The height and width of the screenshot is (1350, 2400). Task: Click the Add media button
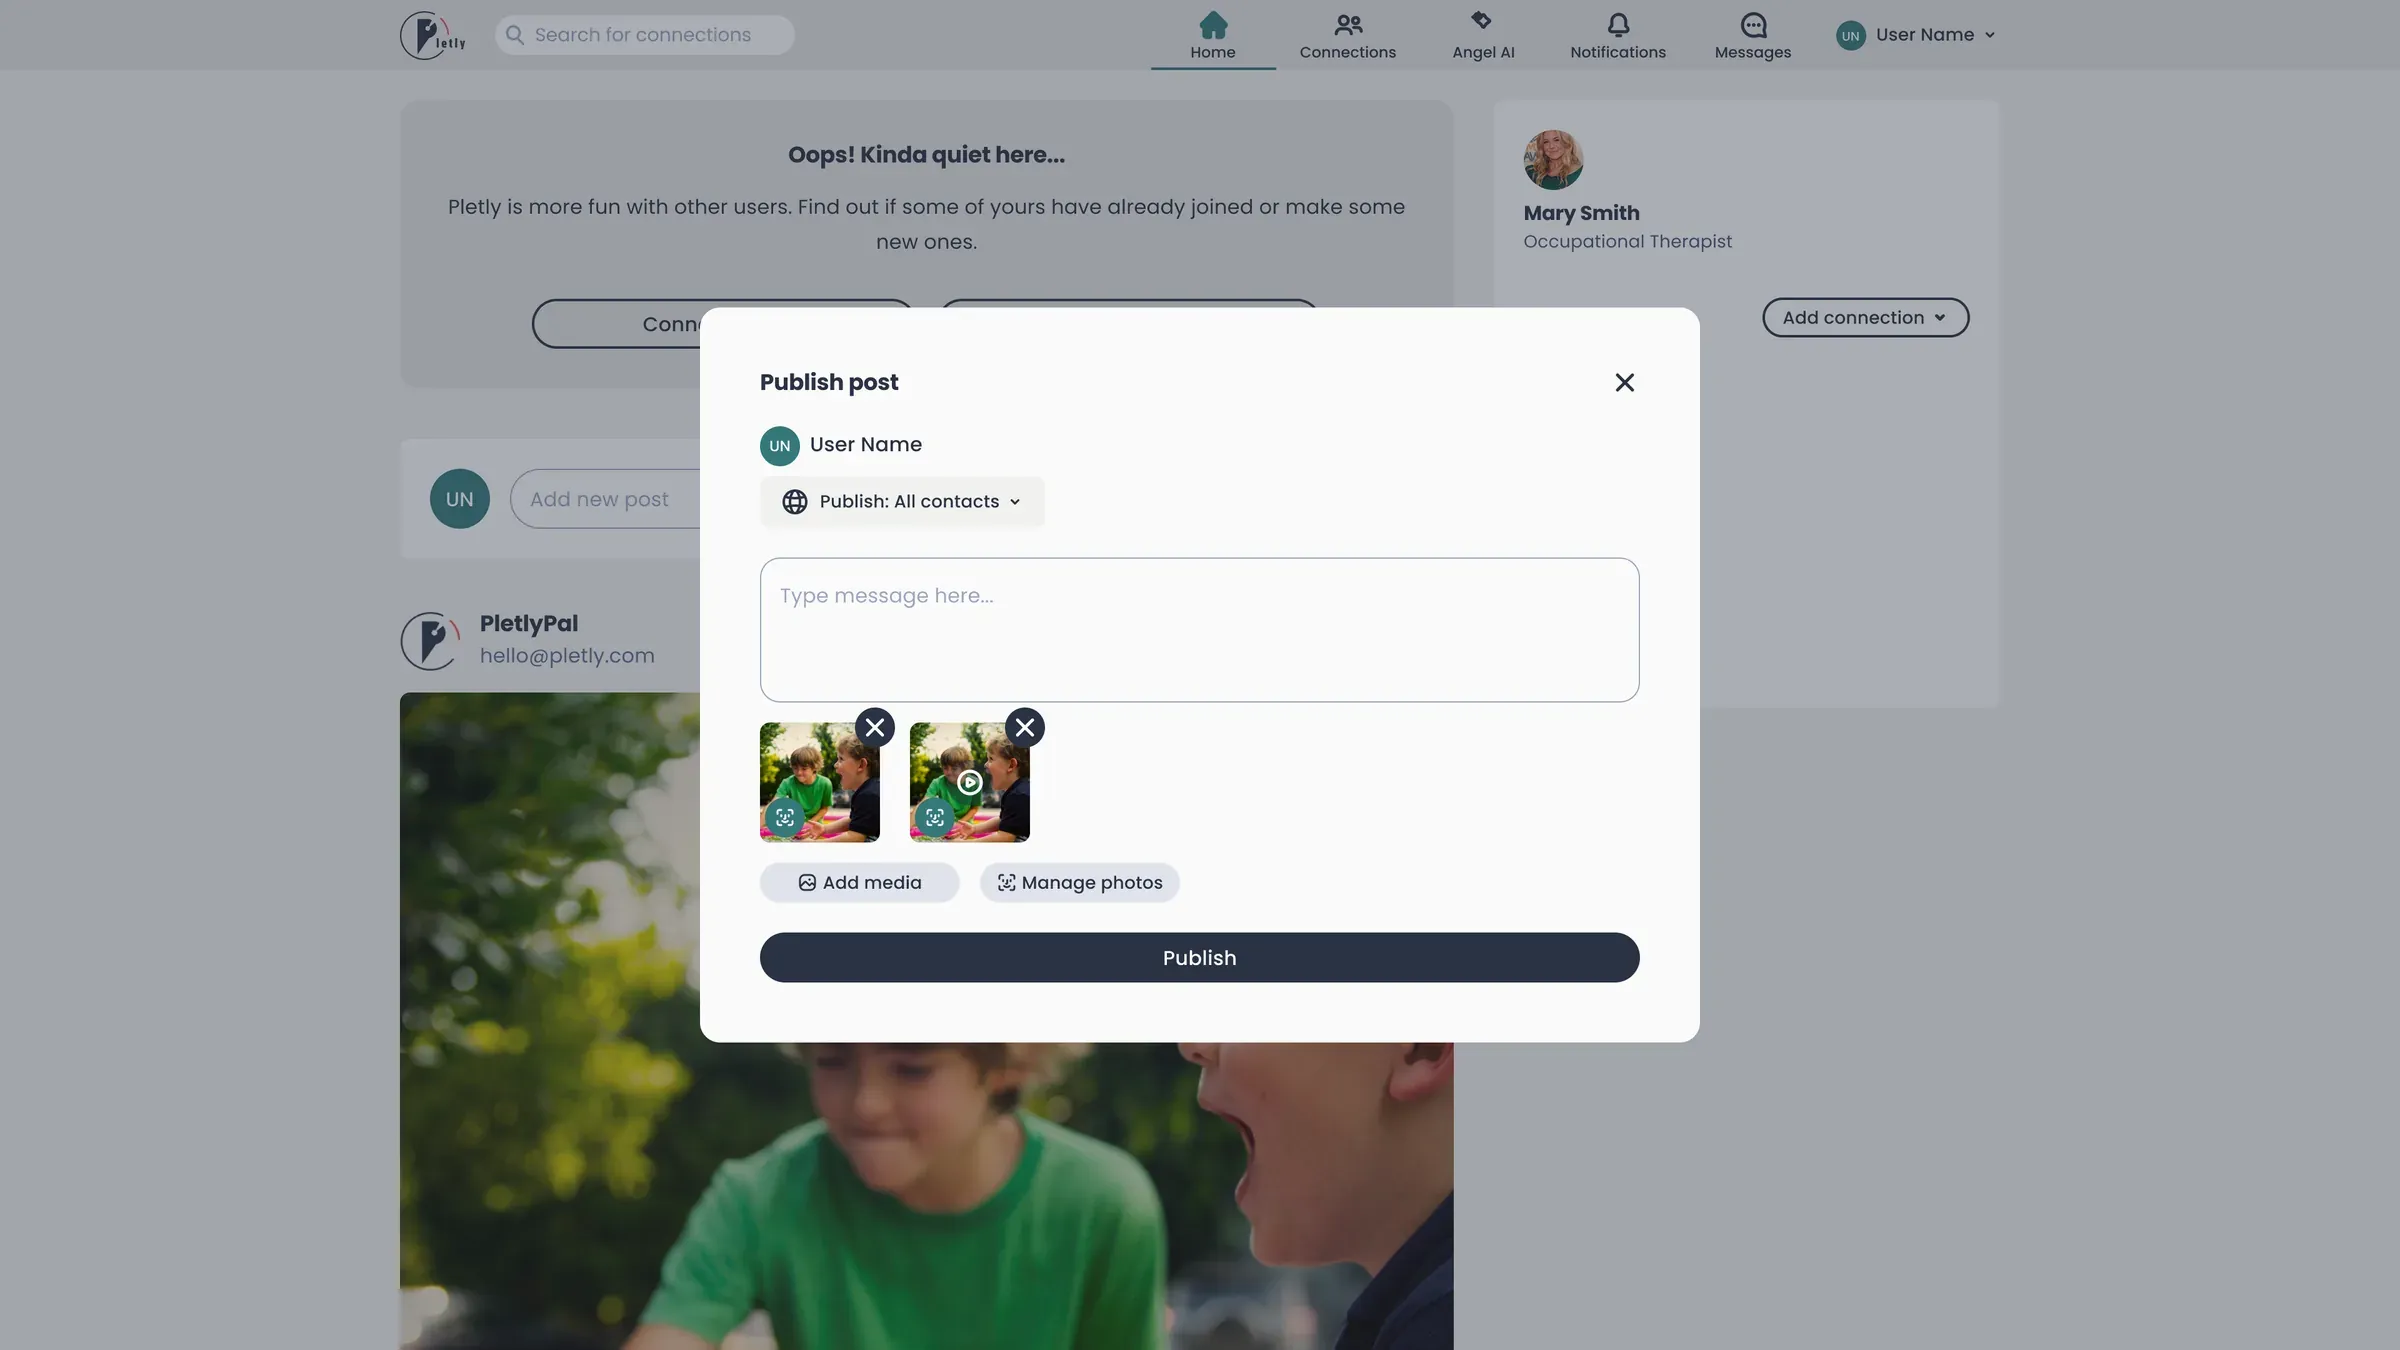(x=860, y=883)
